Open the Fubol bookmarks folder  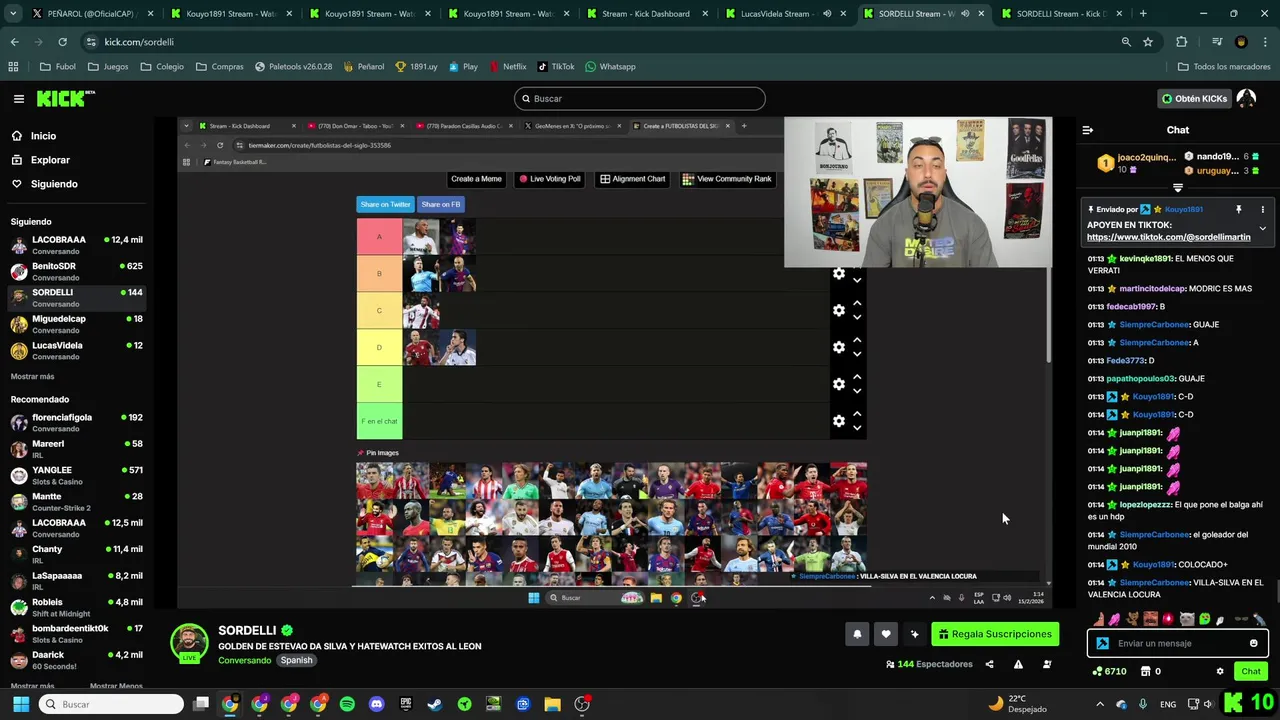[x=58, y=66]
